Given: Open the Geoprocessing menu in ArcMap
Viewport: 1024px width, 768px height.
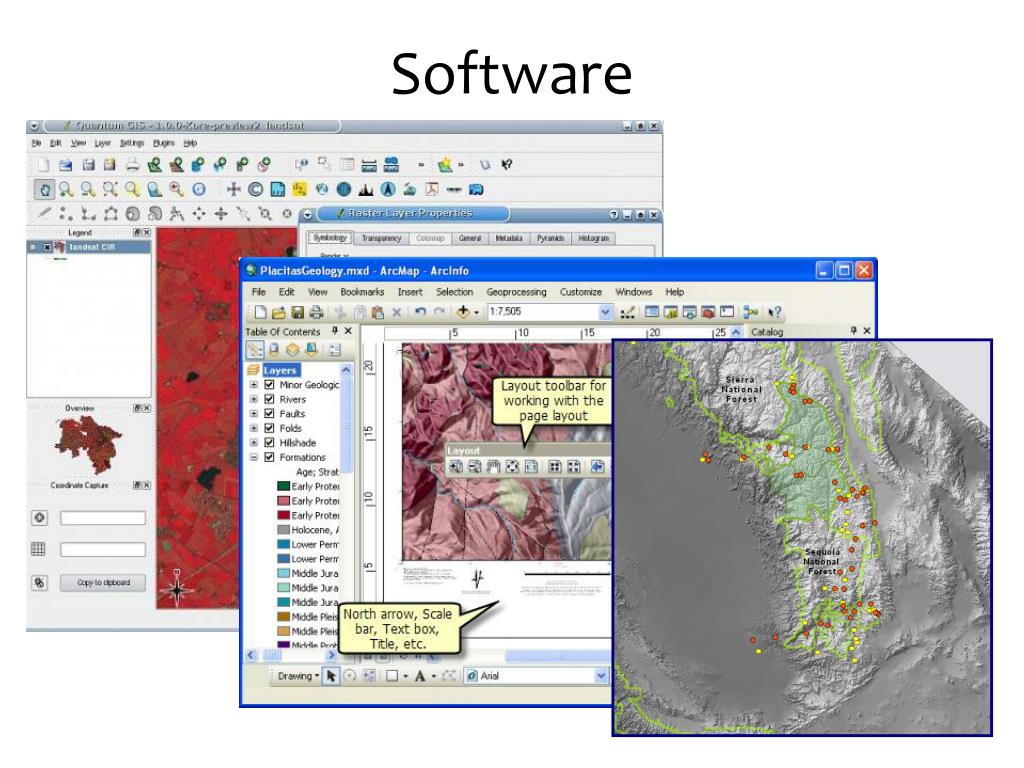Looking at the screenshot, I should click(516, 292).
